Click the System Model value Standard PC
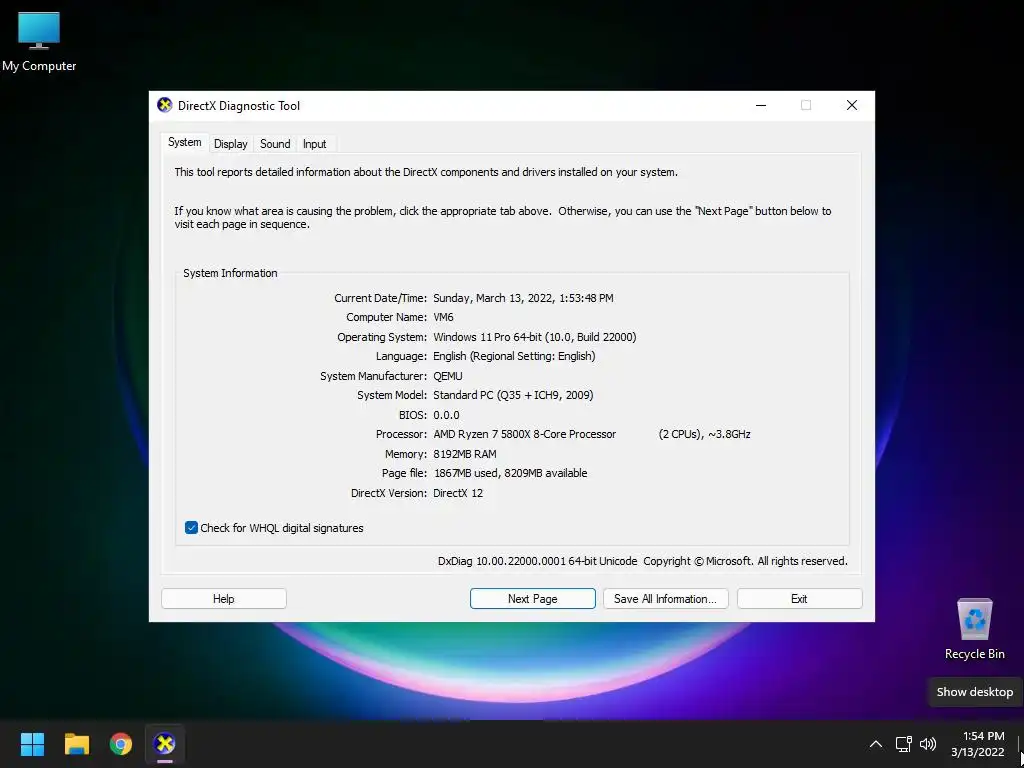1024x768 pixels. 513,395
